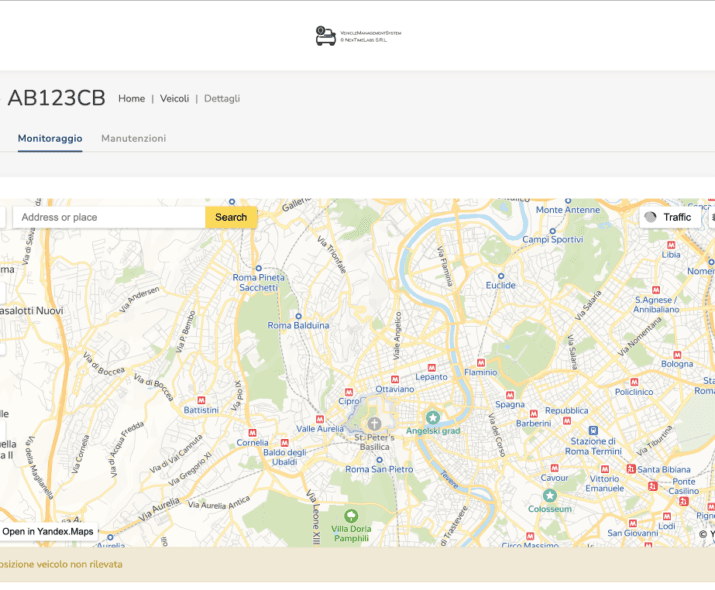
Task: Click the Spagna metro station icon
Action: [510, 395]
